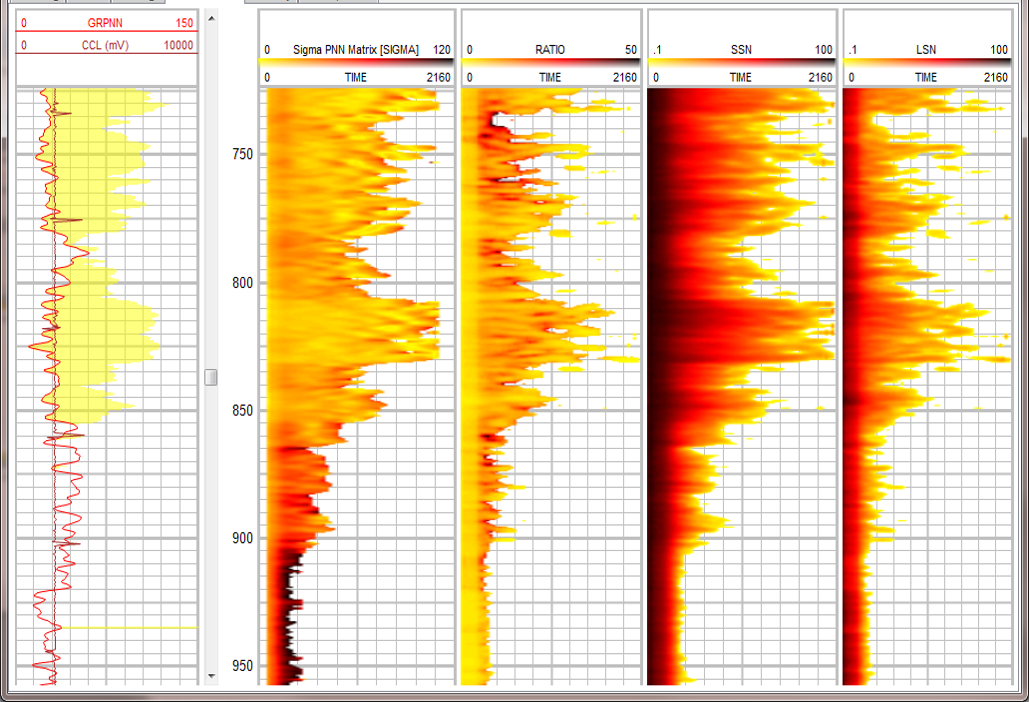The height and width of the screenshot is (702, 1029).
Task: Click the RATIO track title
Action: [x=552, y=49]
